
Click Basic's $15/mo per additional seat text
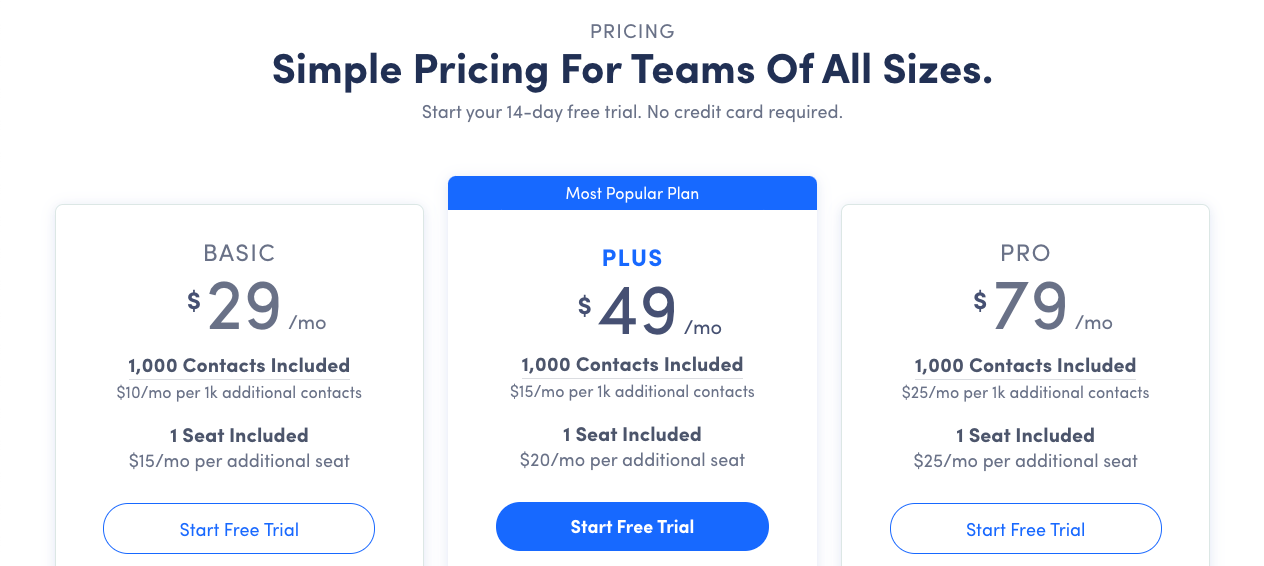[239, 461]
